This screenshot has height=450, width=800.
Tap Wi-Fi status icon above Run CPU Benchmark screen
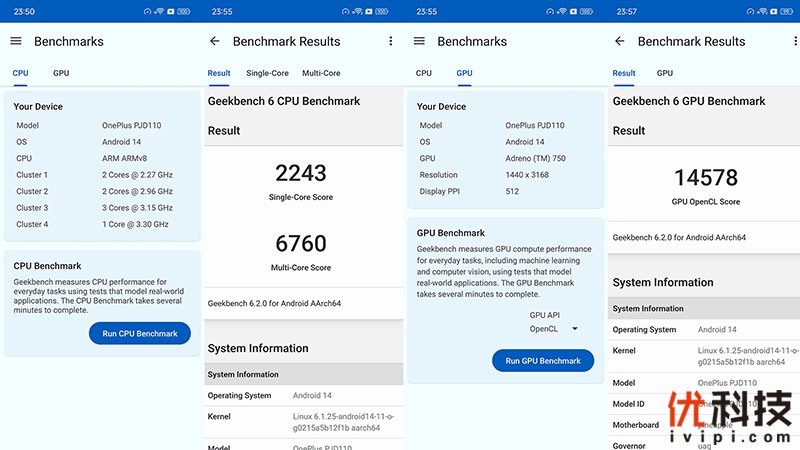click(x=158, y=11)
